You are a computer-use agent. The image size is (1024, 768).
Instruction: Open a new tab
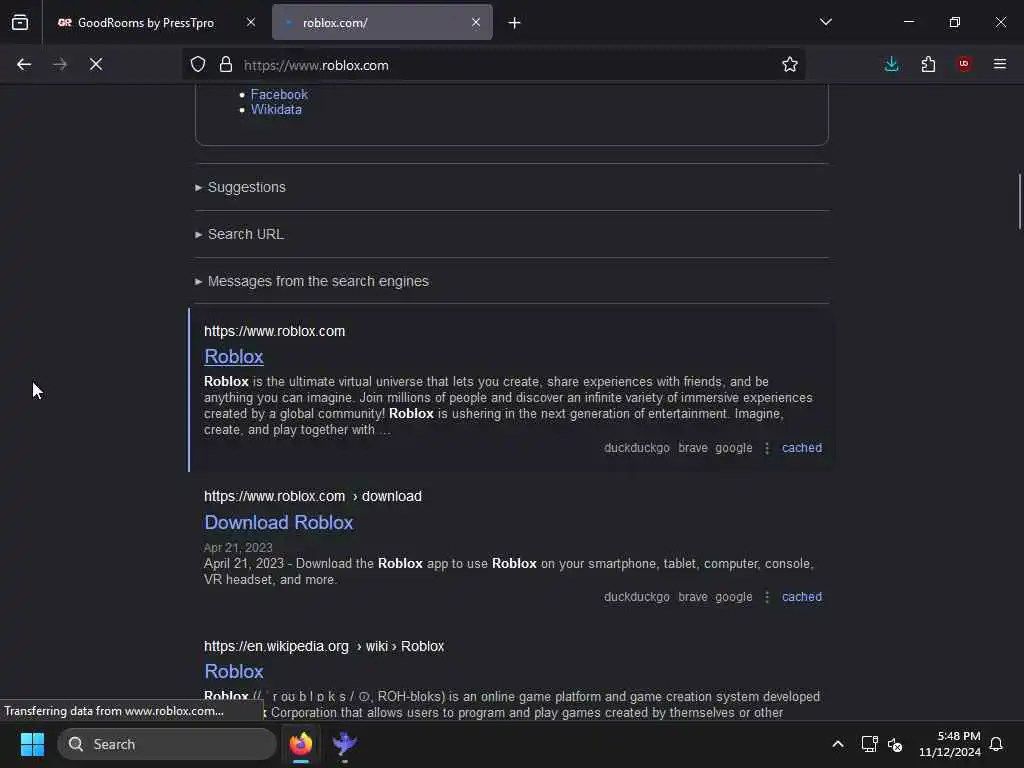coord(515,23)
